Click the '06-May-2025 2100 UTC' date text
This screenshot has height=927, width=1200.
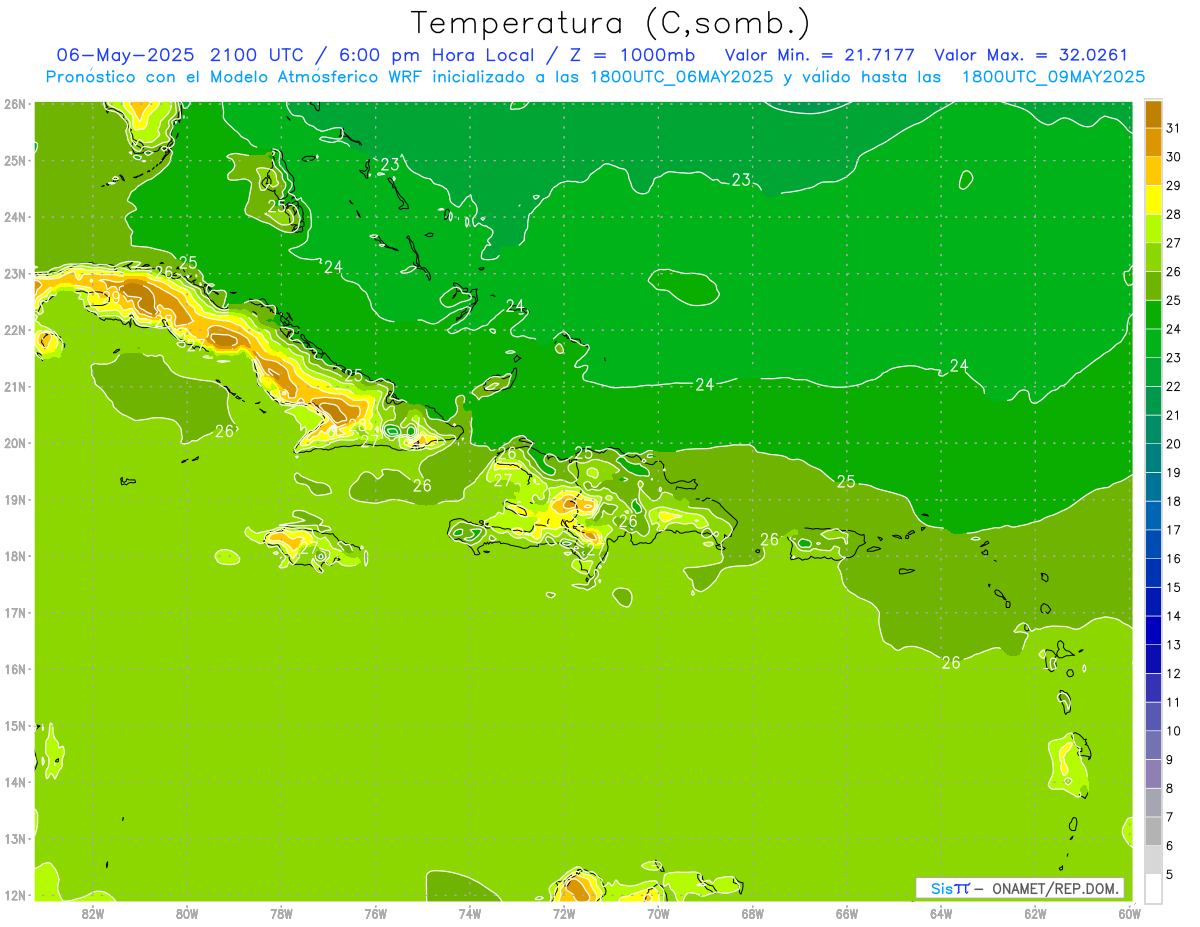pyautogui.click(x=180, y=55)
